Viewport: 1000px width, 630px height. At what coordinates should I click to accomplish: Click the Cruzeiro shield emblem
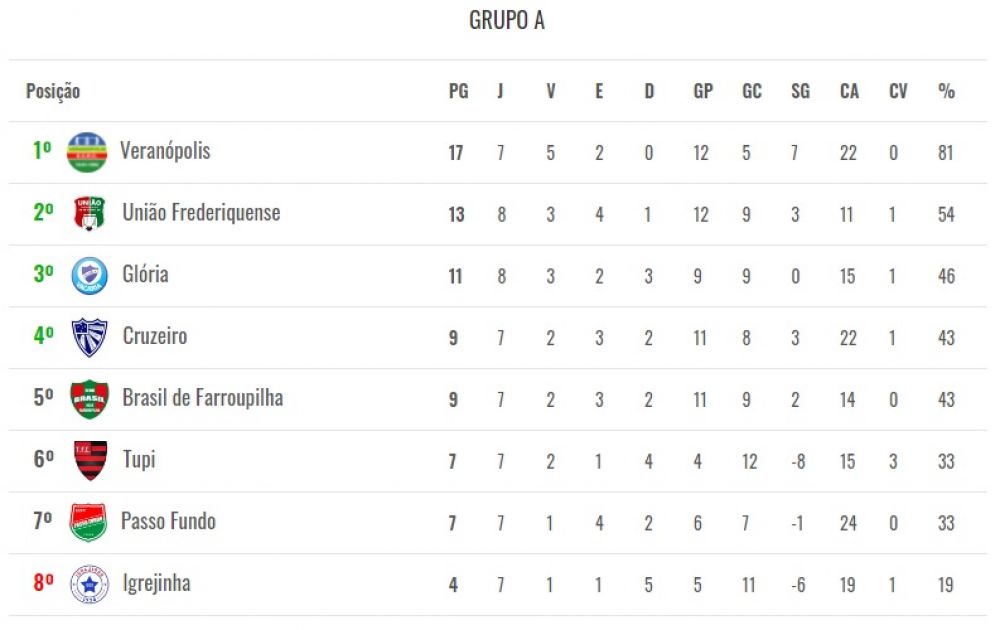point(89,337)
